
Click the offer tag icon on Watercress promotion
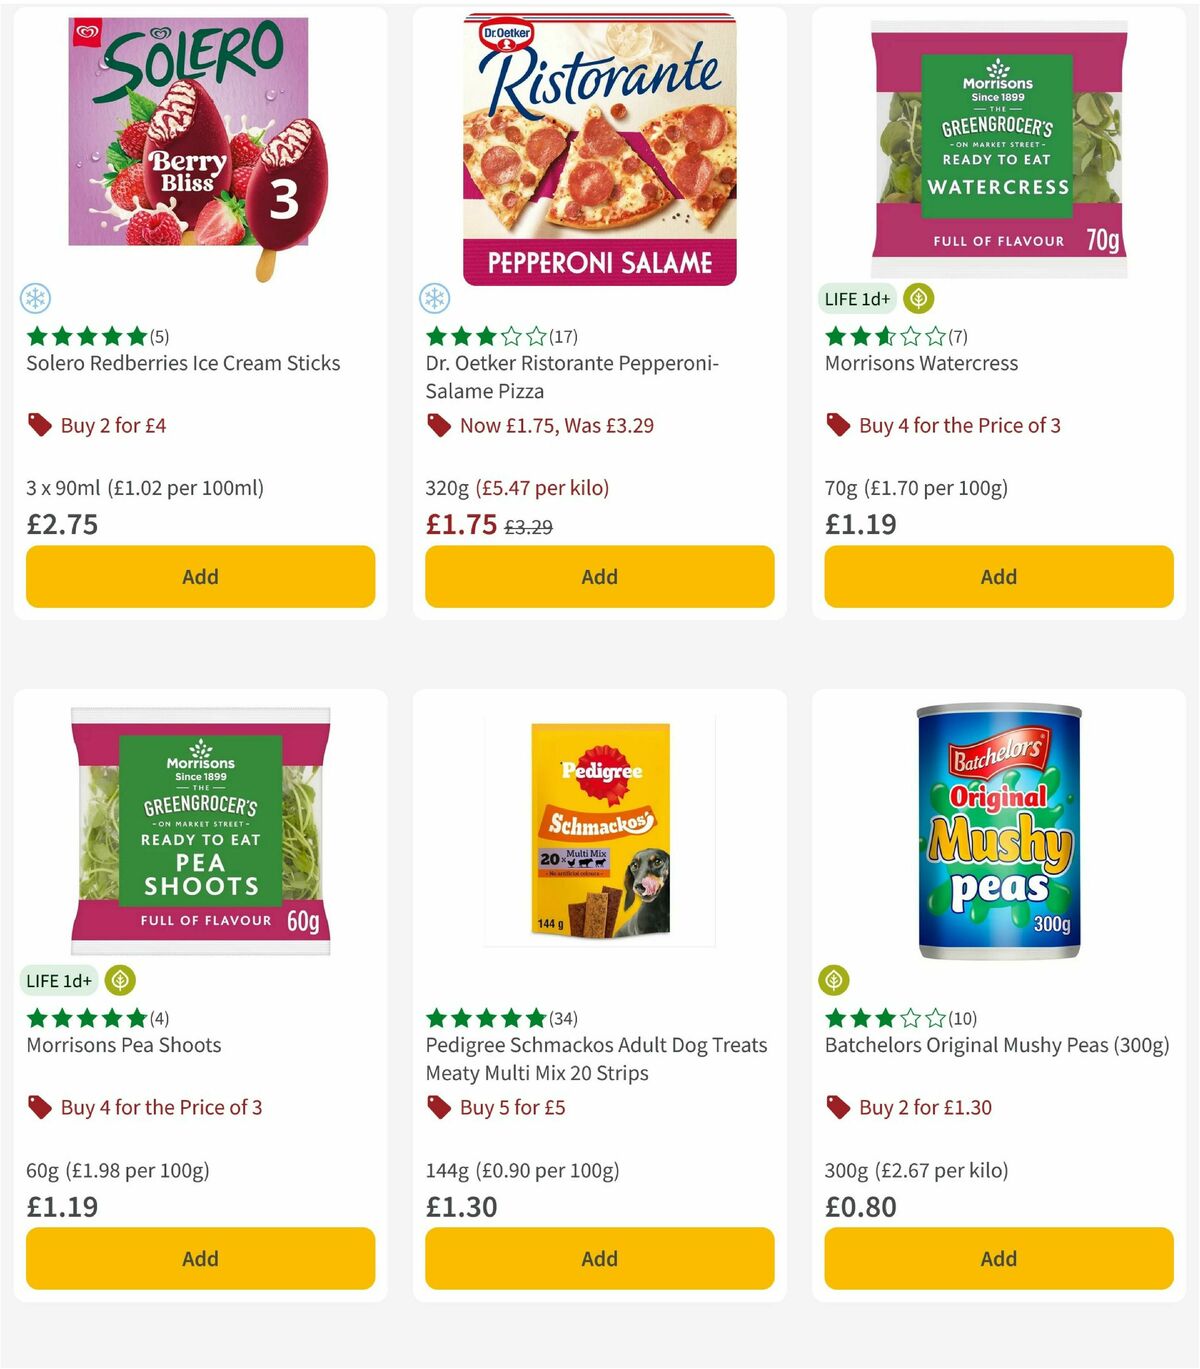[837, 425]
